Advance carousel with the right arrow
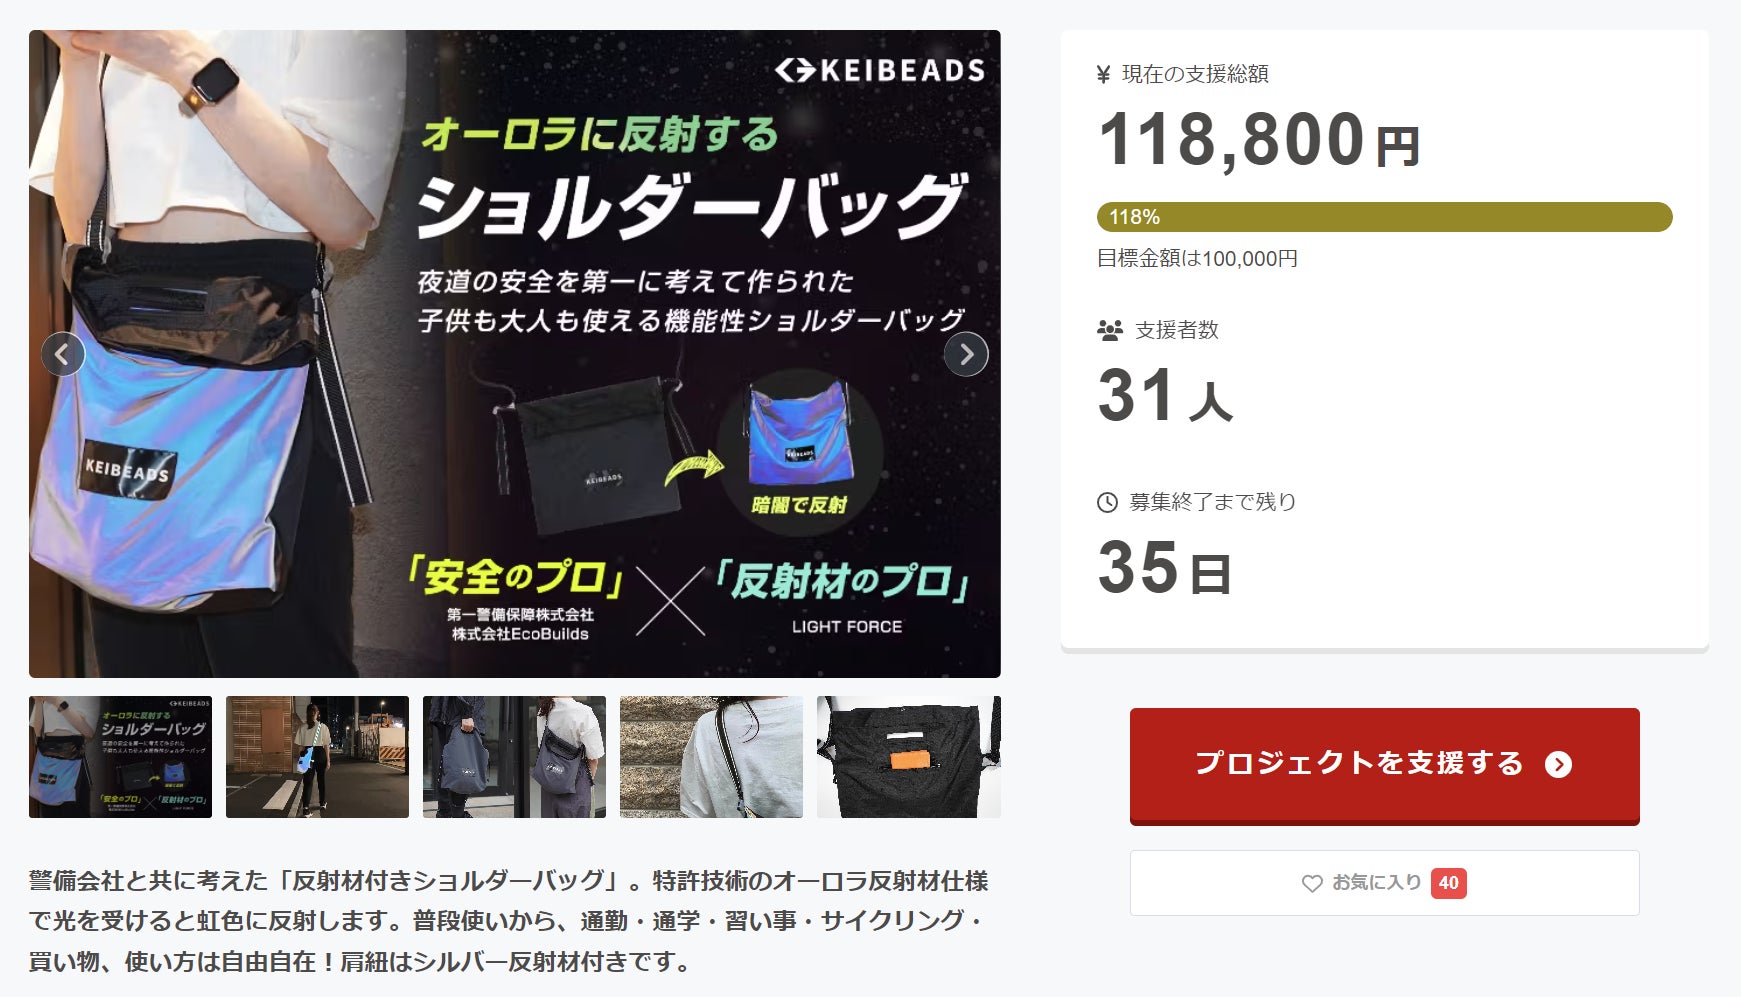The height and width of the screenshot is (997, 1741). point(966,354)
